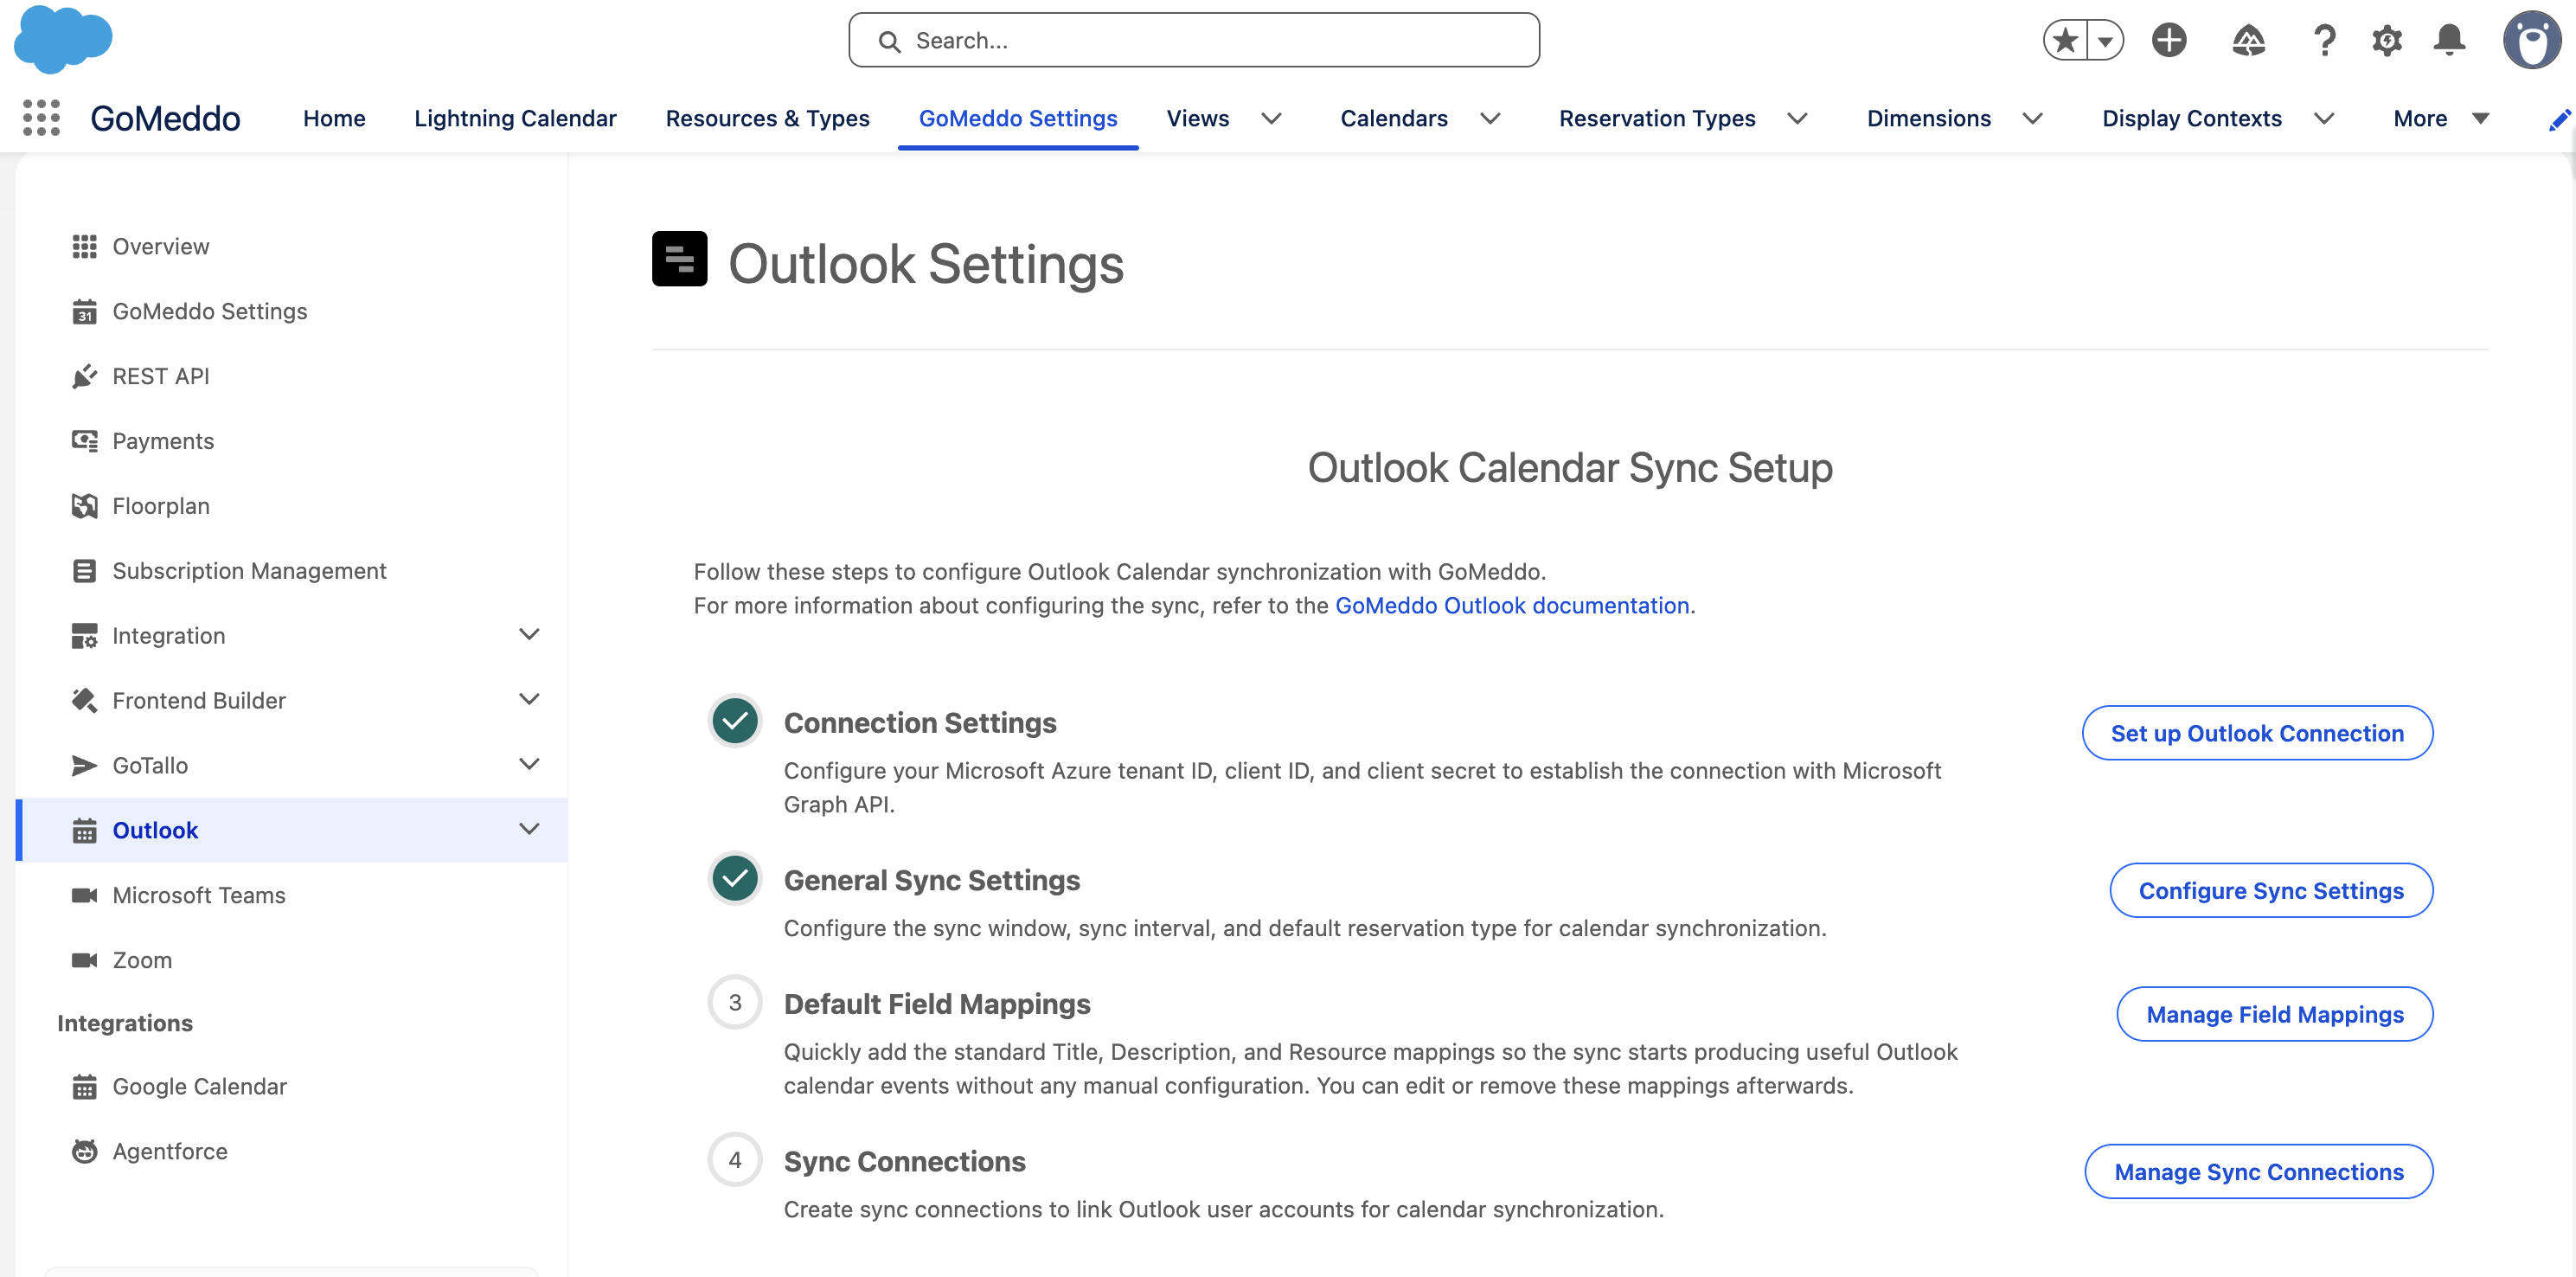The image size is (2576, 1277).
Task: Open the user profile avatar
Action: pyautogui.click(x=2531, y=40)
